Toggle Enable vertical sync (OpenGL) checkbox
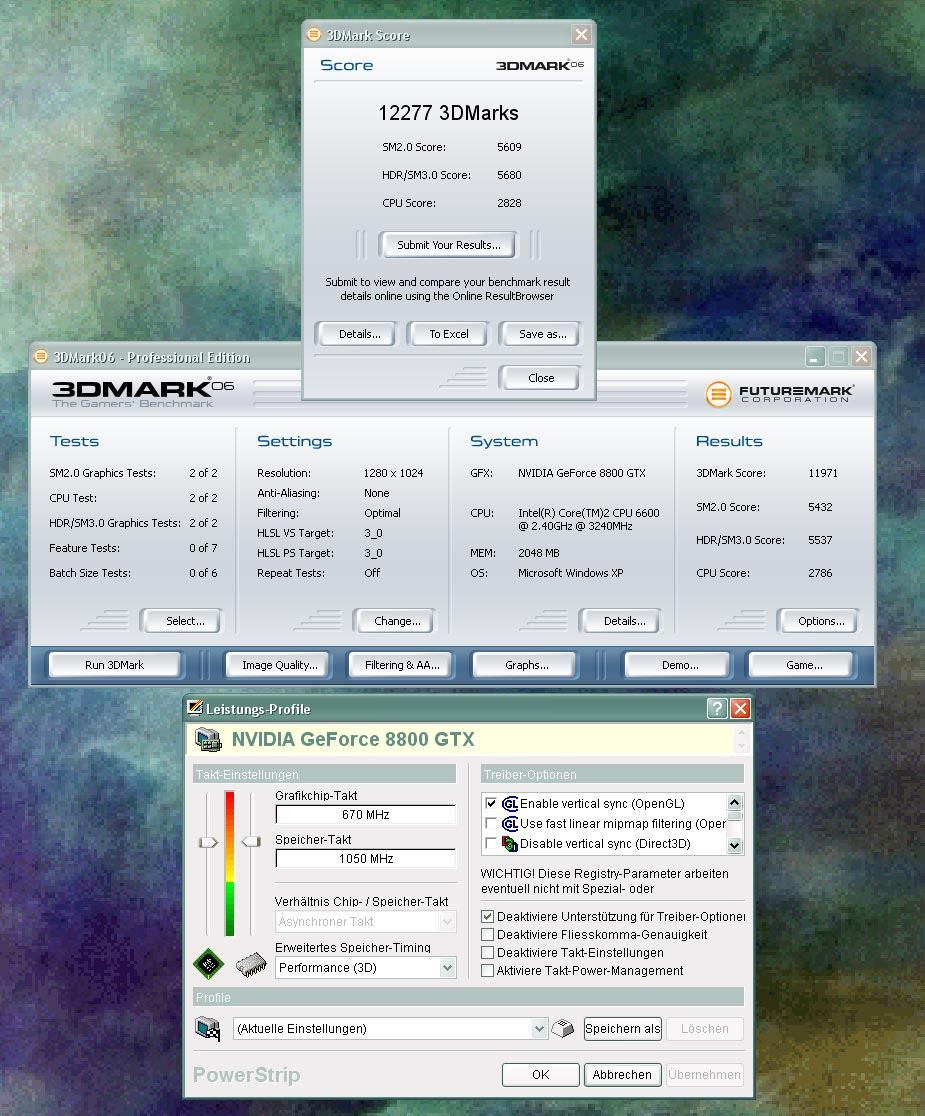Screen dimensions: 925x1116 pyautogui.click(x=490, y=804)
